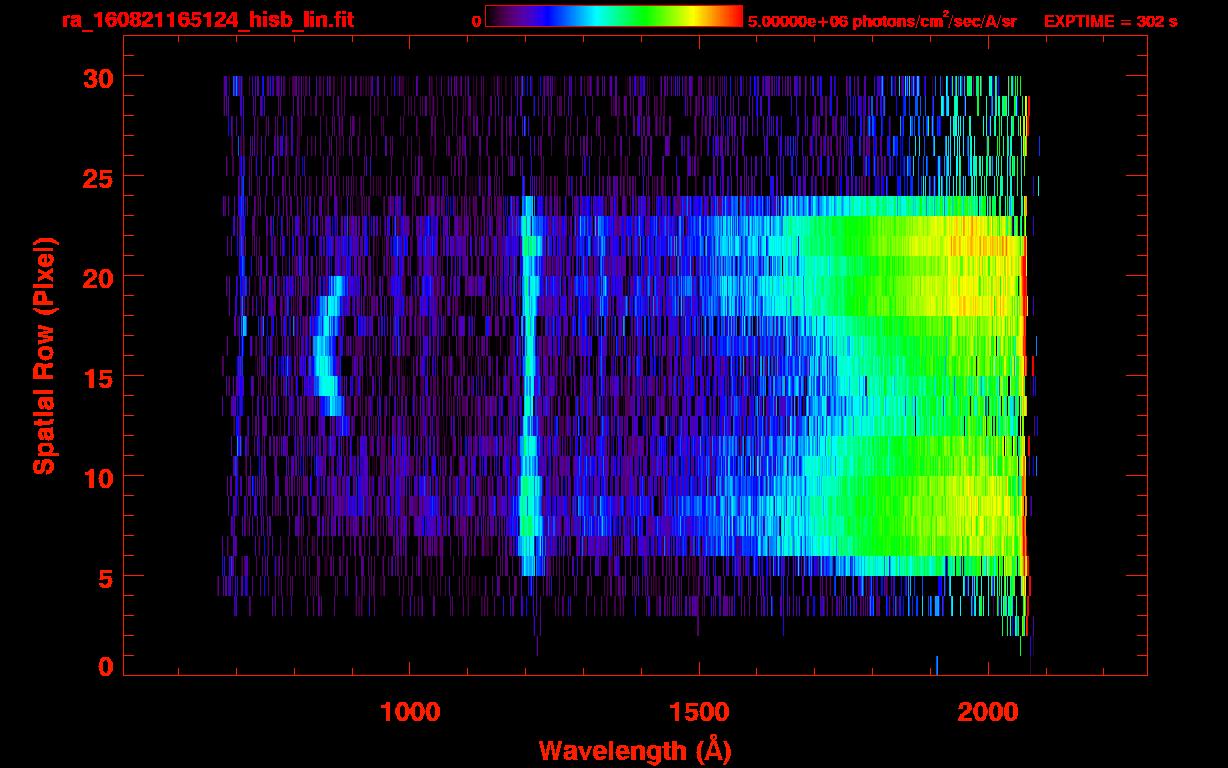The width and height of the screenshot is (1228, 768).
Task: Click the color bar's 0 minimum label
Action: (477, 21)
